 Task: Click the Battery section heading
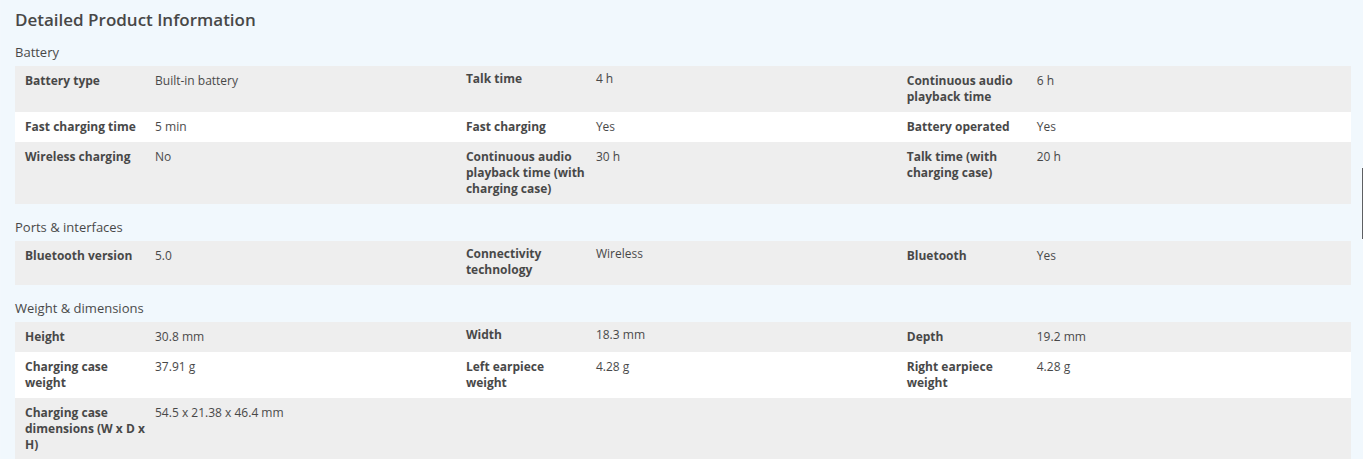tap(37, 52)
